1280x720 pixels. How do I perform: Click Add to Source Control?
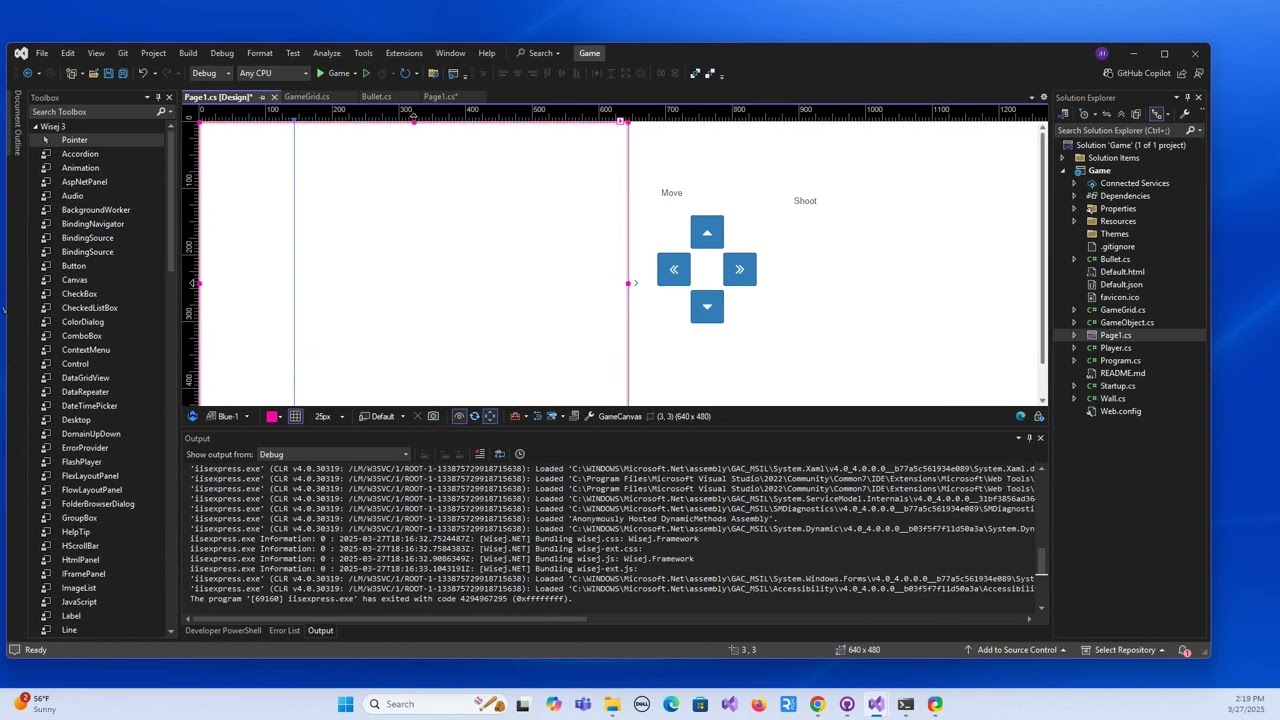[x=1017, y=650]
